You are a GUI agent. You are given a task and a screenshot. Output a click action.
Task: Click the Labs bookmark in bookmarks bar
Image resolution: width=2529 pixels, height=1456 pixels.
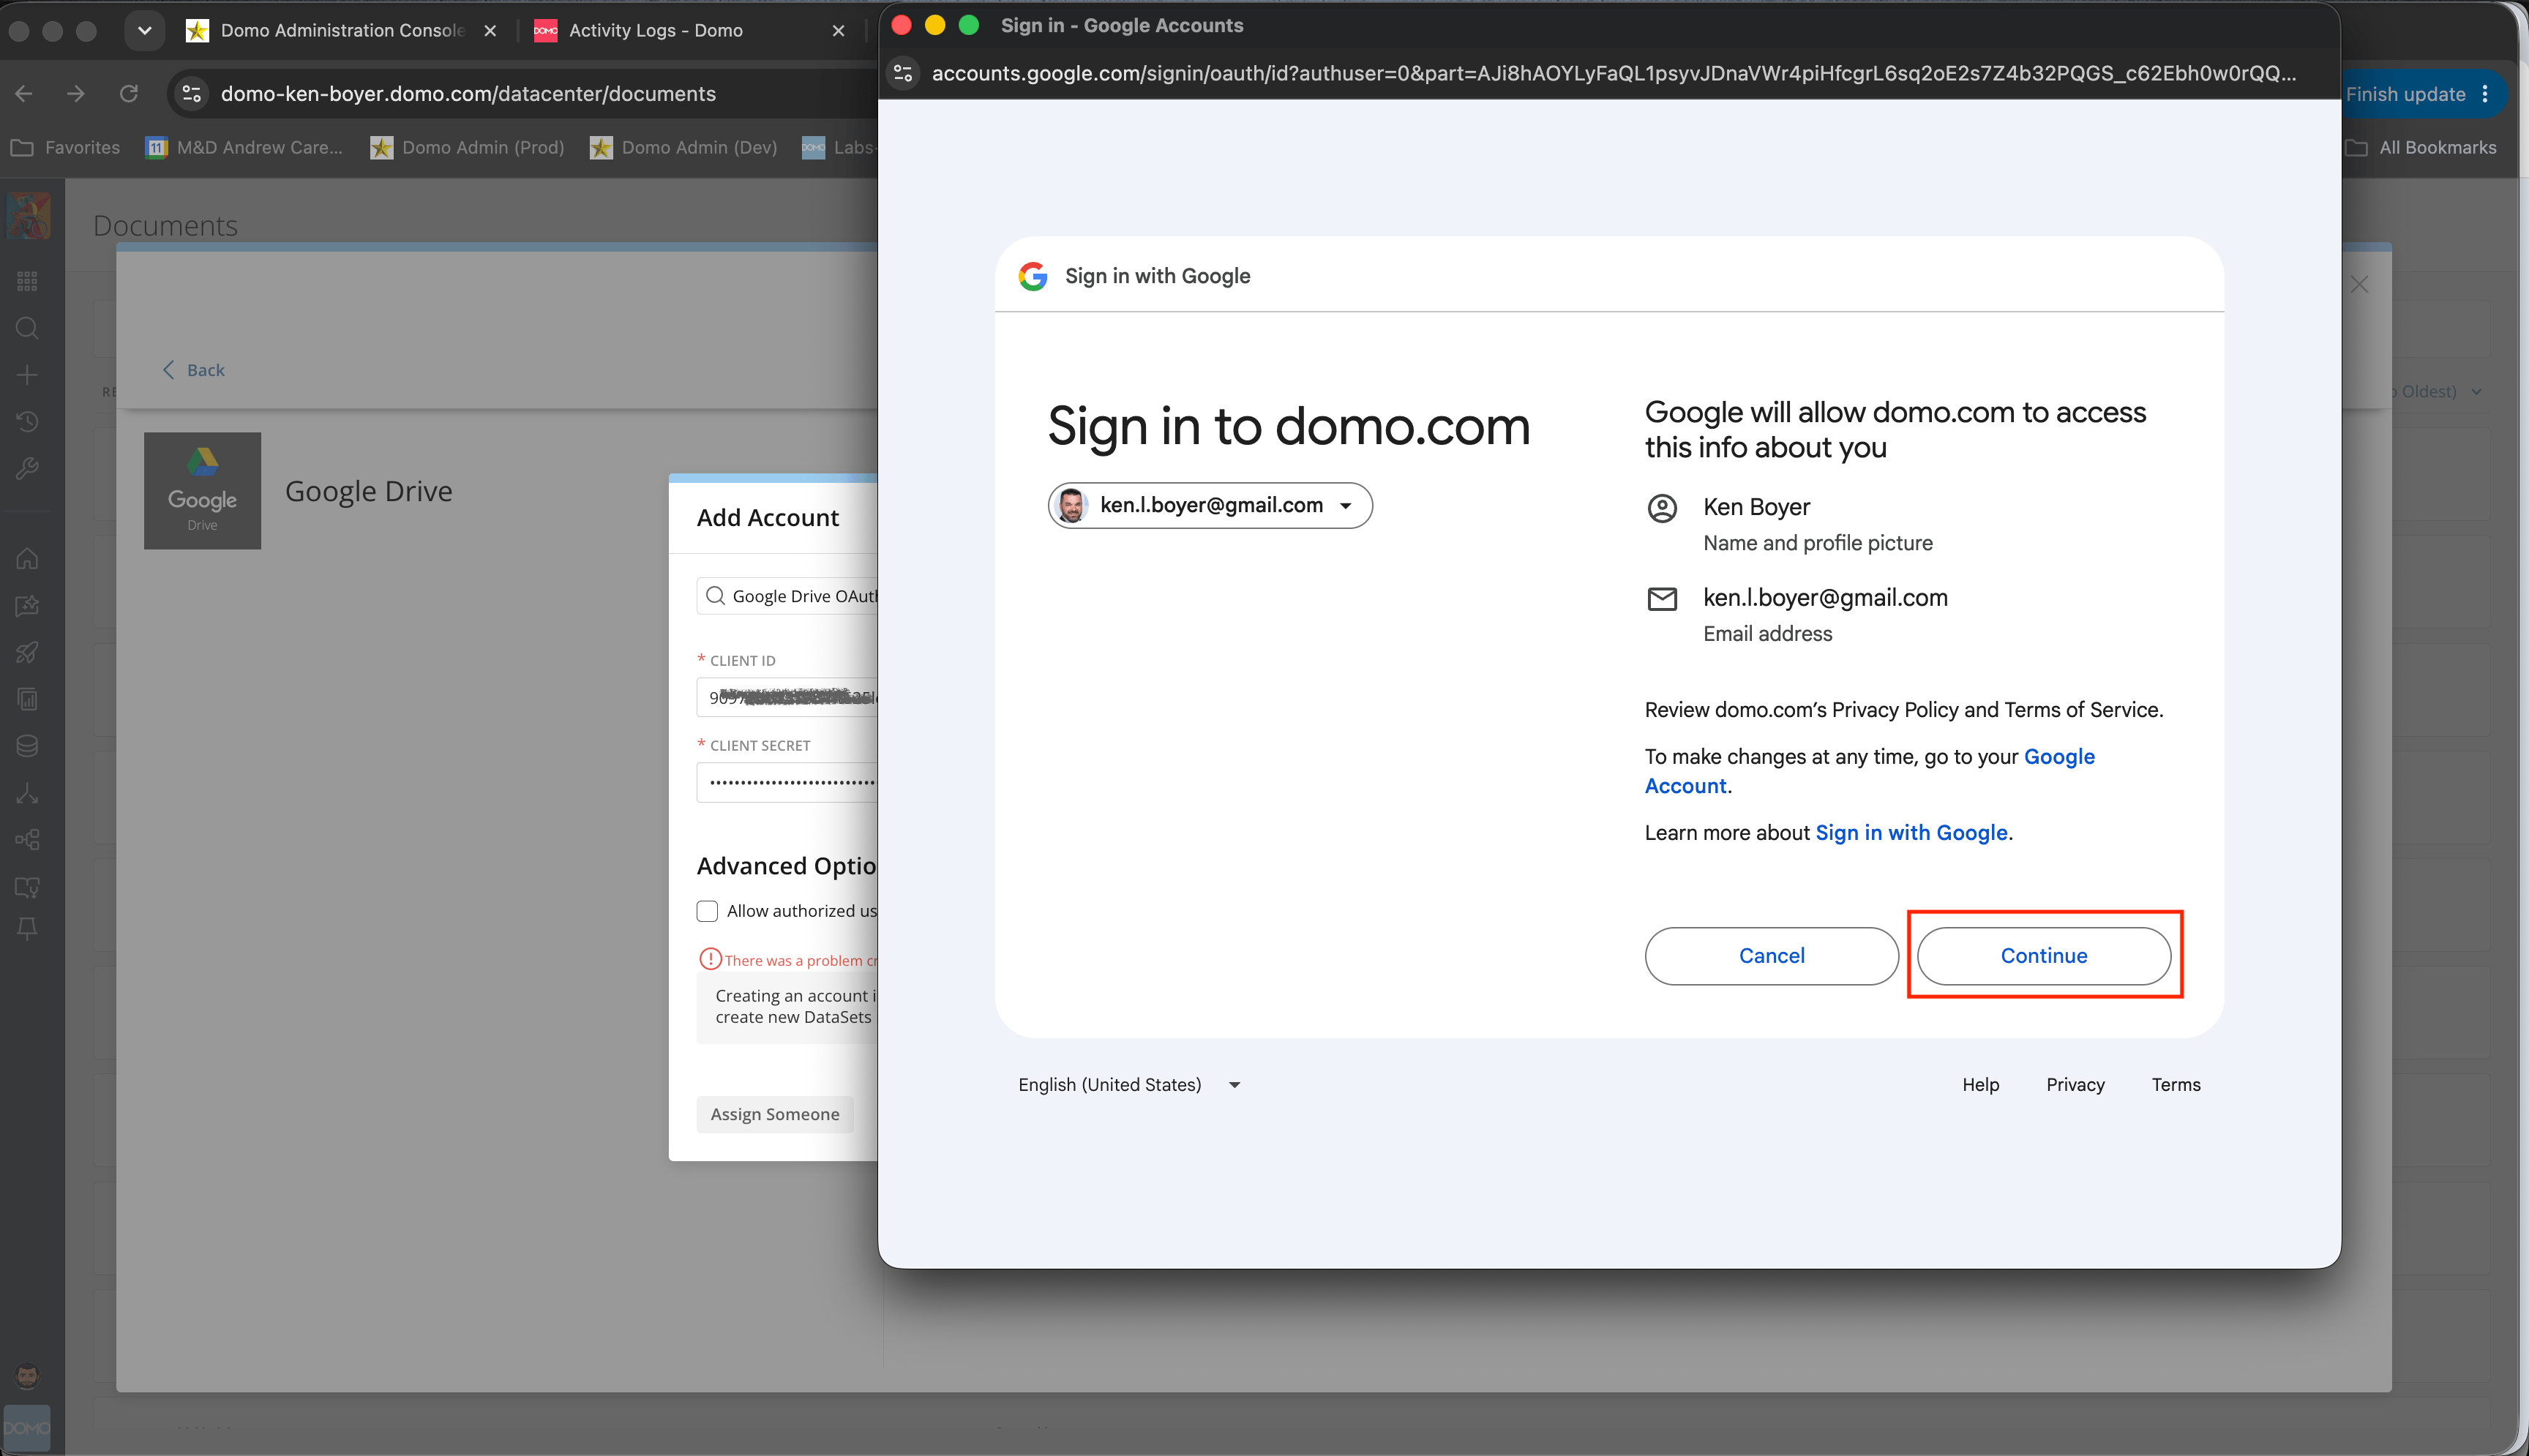(x=839, y=148)
